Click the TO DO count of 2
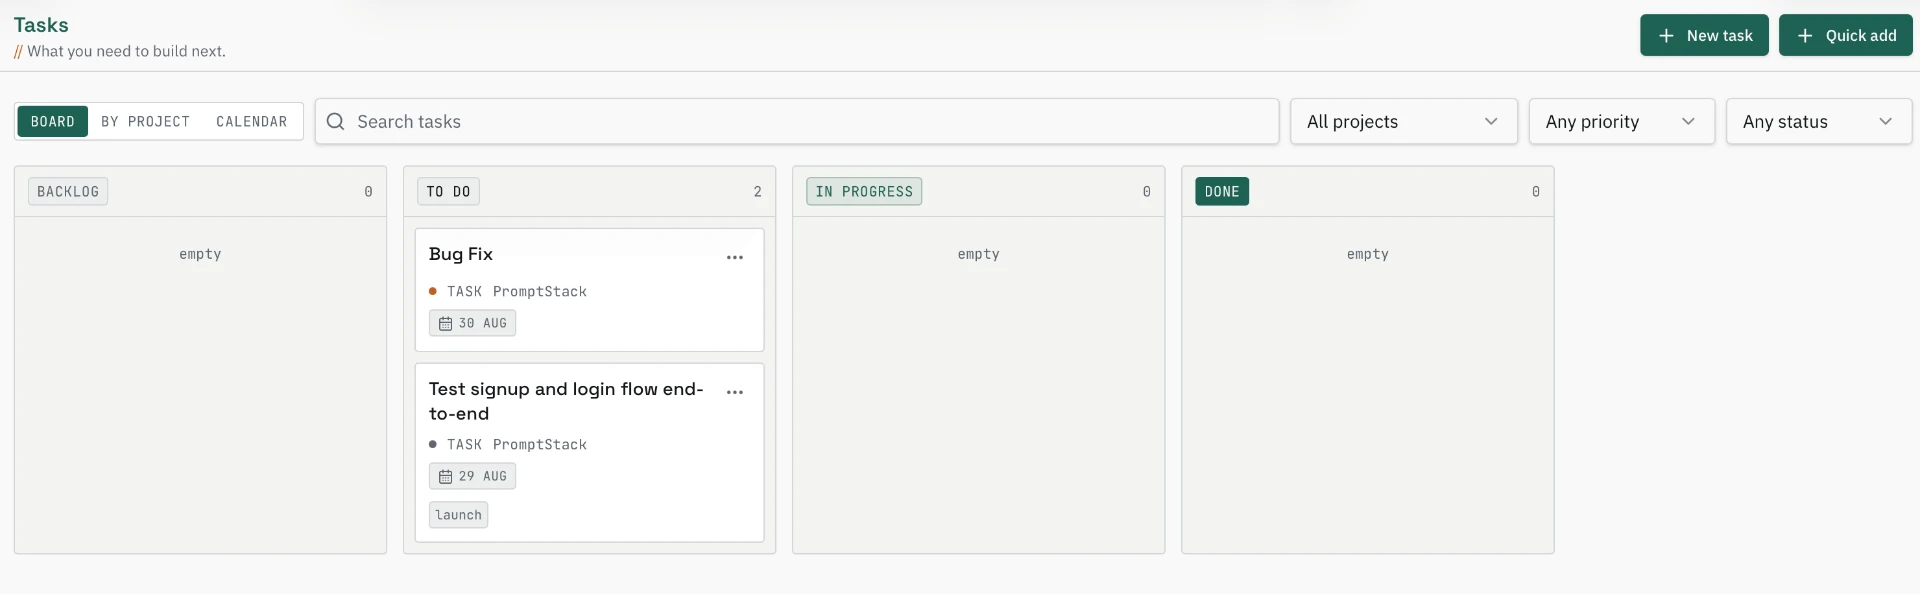 click(x=758, y=192)
